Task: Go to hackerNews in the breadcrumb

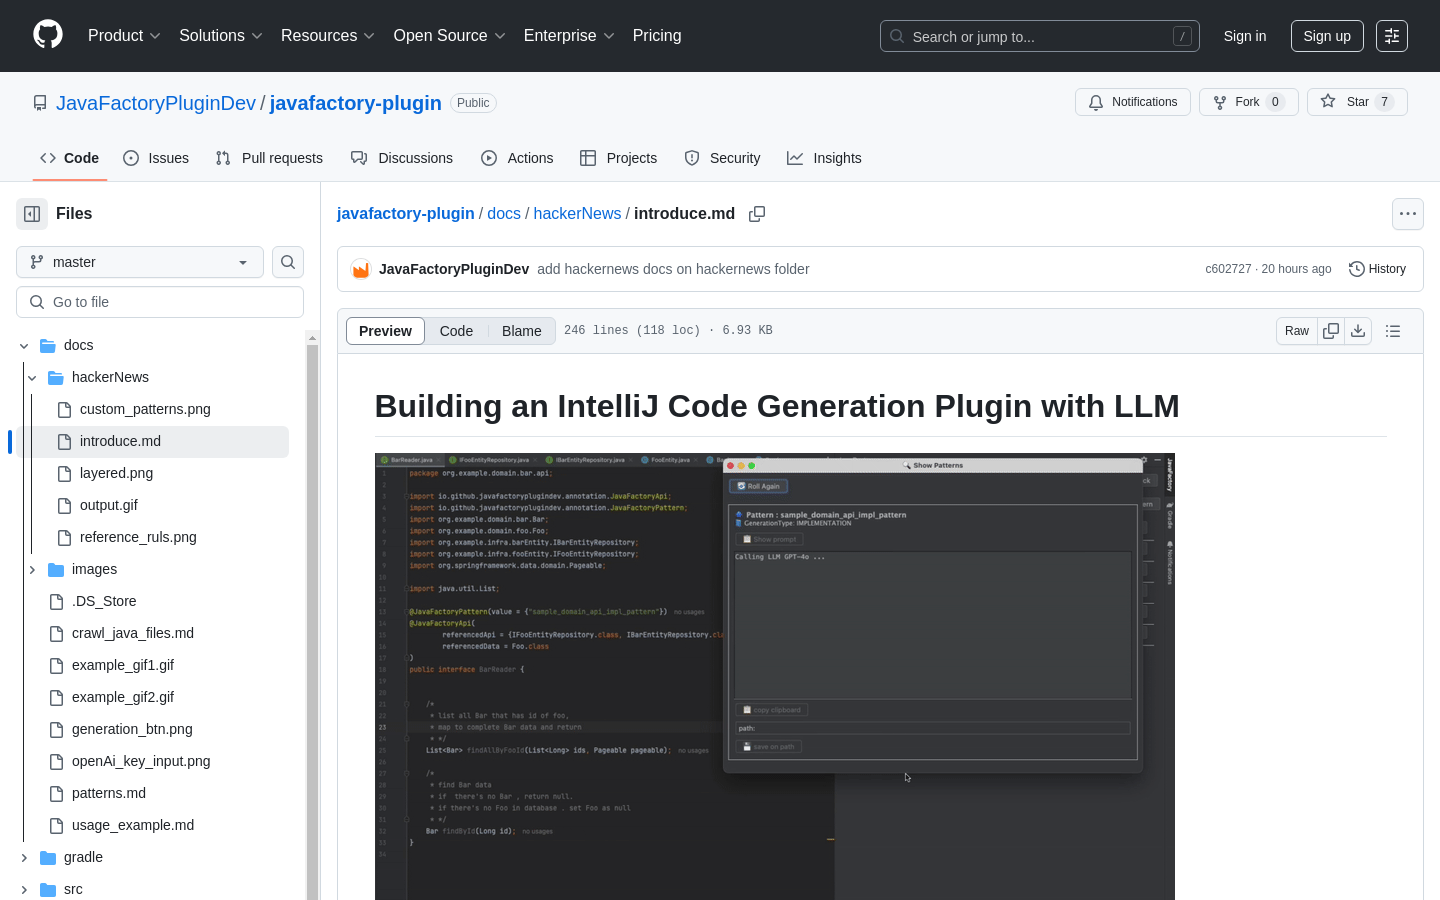Action: [577, 214]
